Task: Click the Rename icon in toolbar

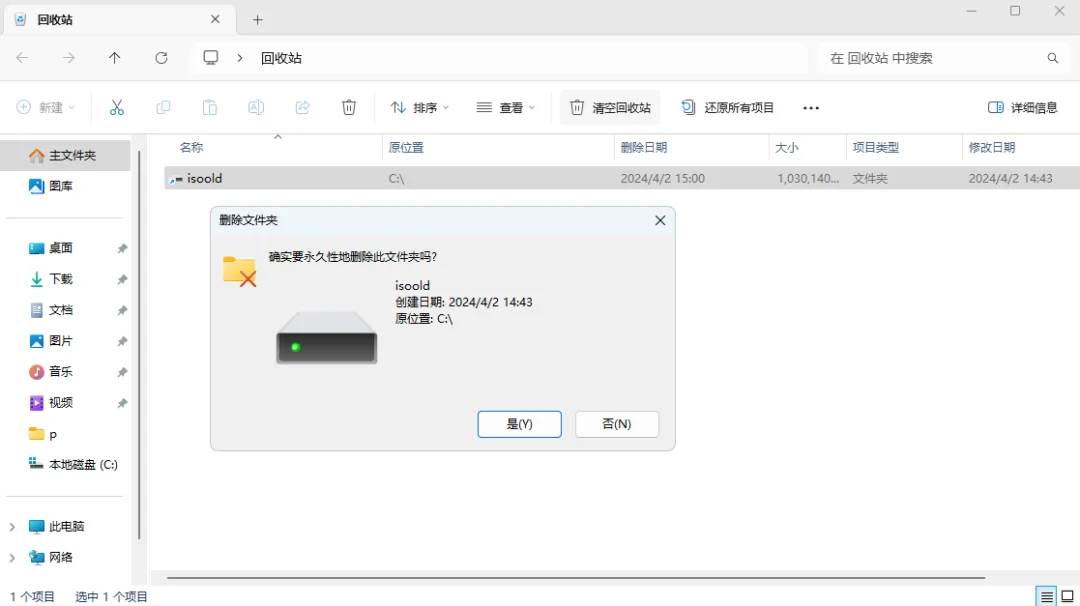Action: 256,107
